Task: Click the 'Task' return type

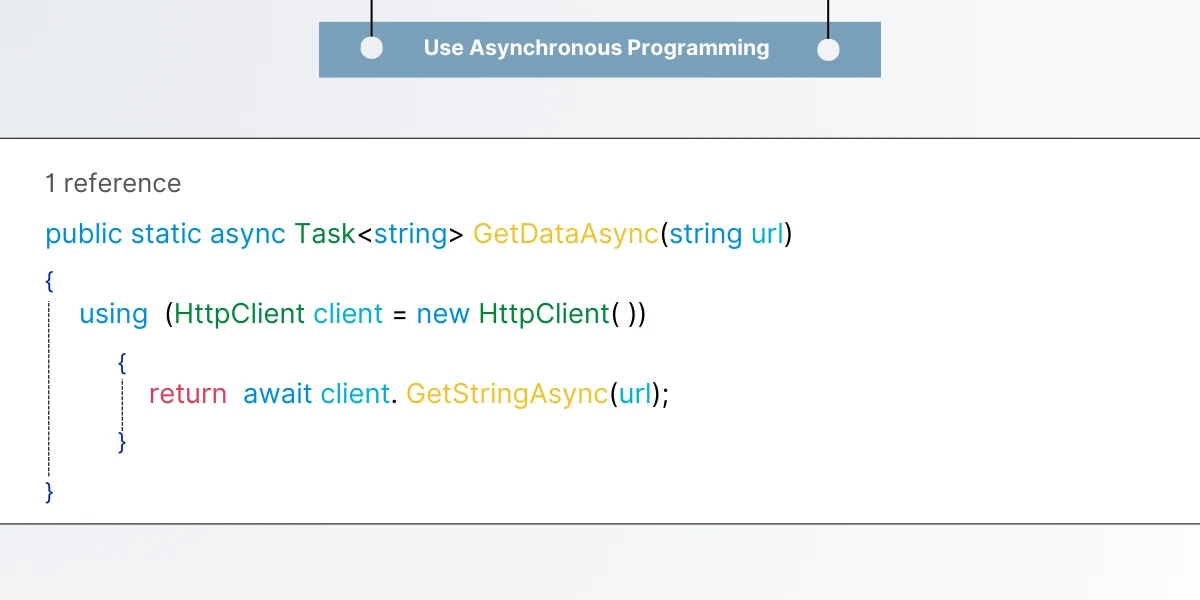Action: point(325,234)
